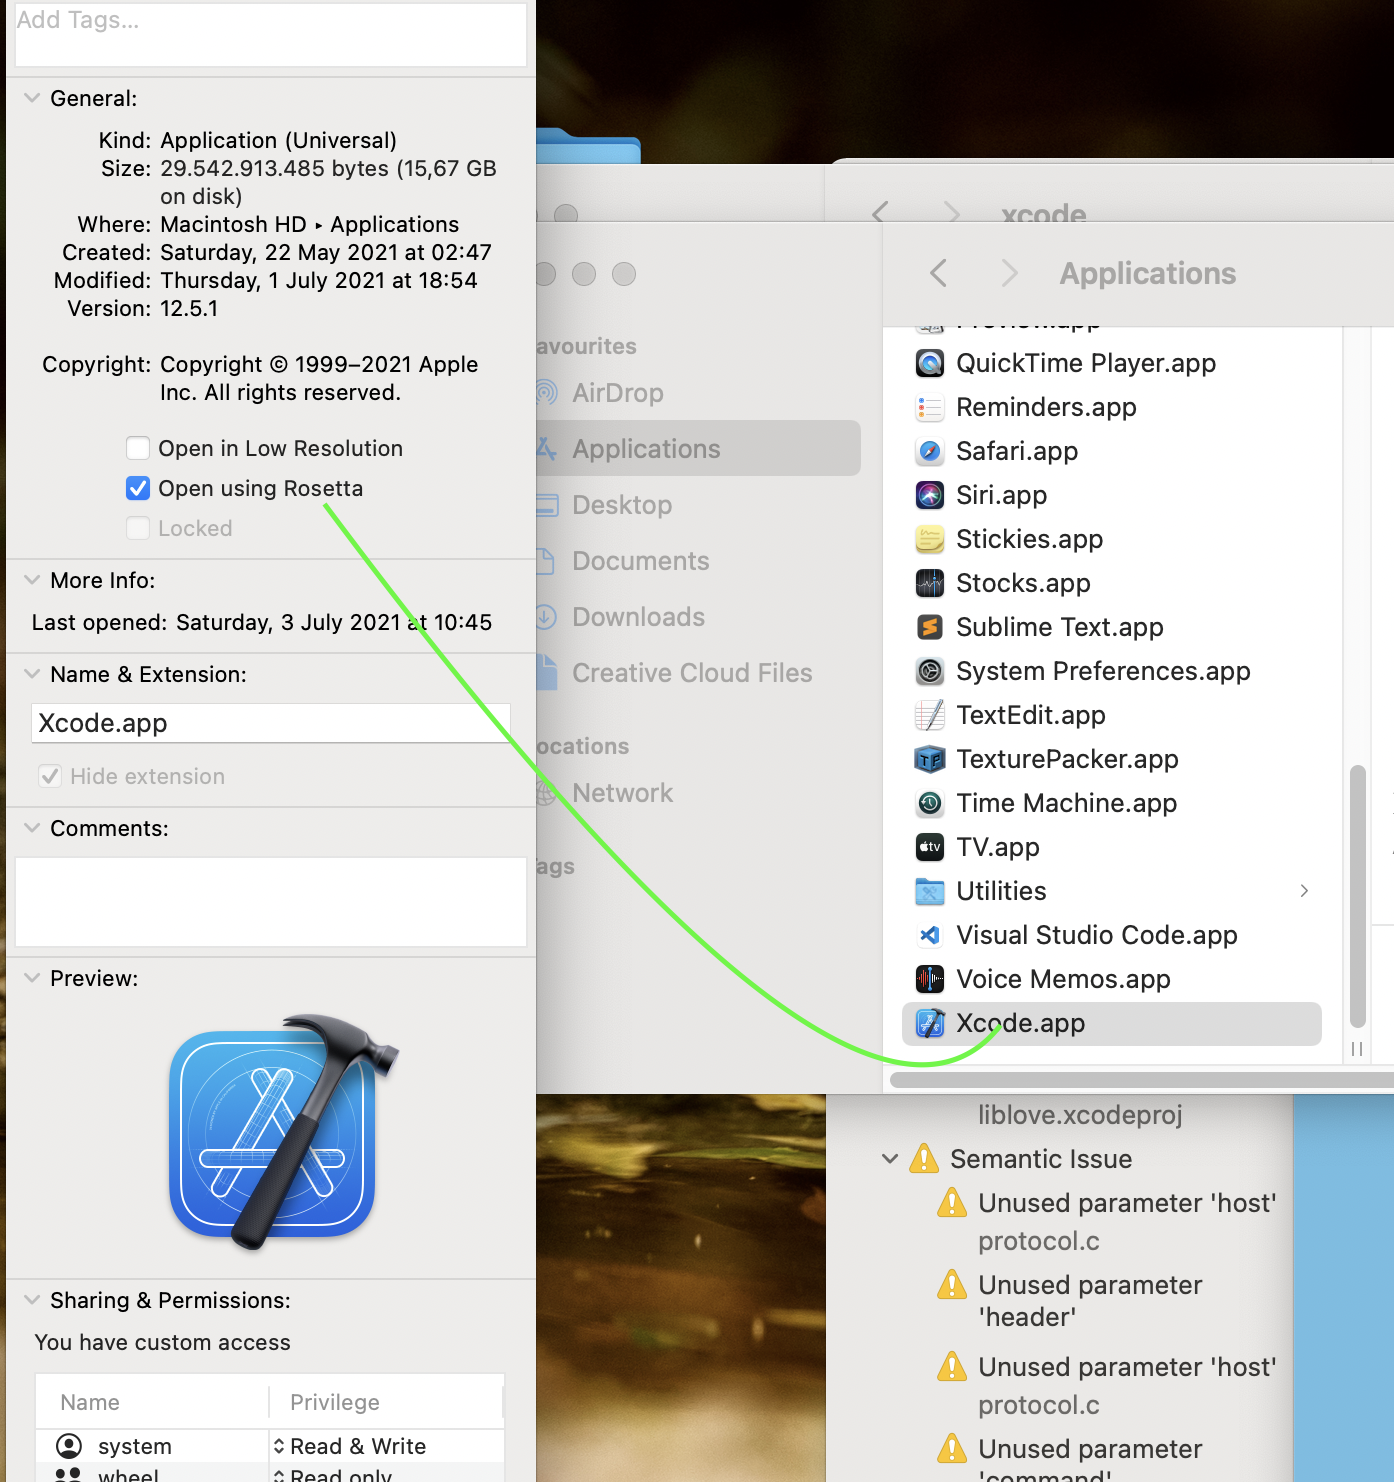Select liblove.xcodeproj in issue list
The width and height of the screenshot is (1394, 1482).
point(1080,1115)
